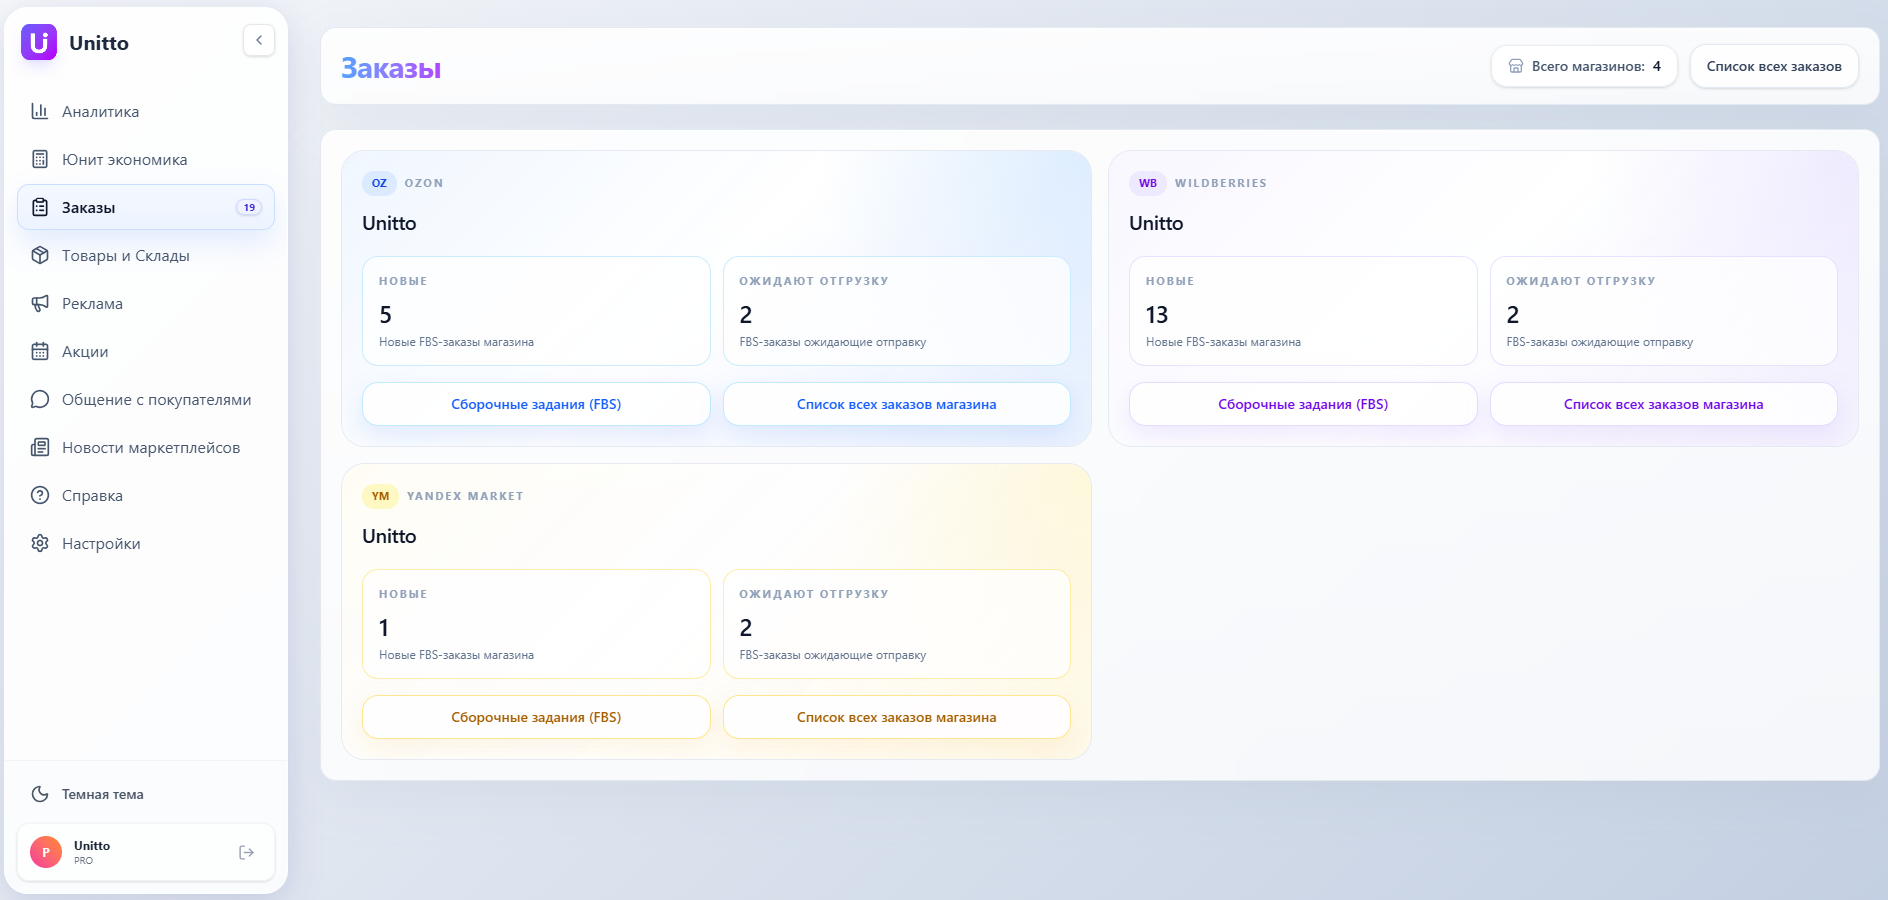The image size is (1888, 900).
Task: Open the Ozon Ожидают отгрузку card
Action: [x=897, y=311]
